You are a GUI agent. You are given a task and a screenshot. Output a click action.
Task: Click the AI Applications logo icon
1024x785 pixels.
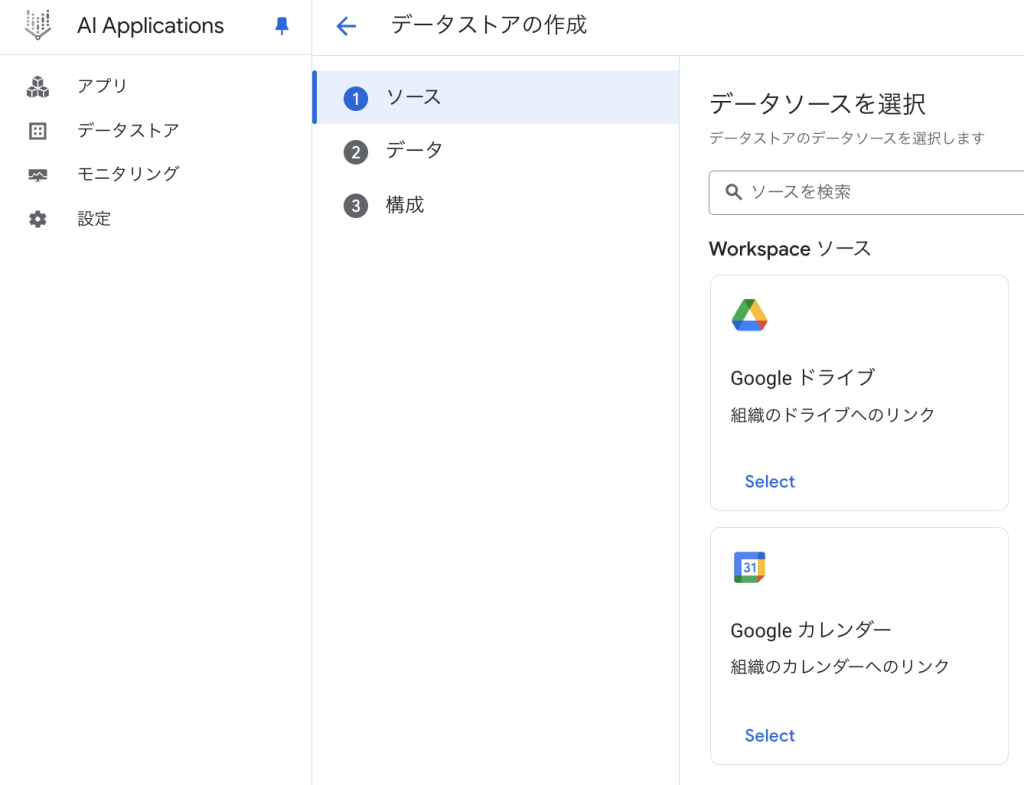pyautogui.click(x=38, y=26)
